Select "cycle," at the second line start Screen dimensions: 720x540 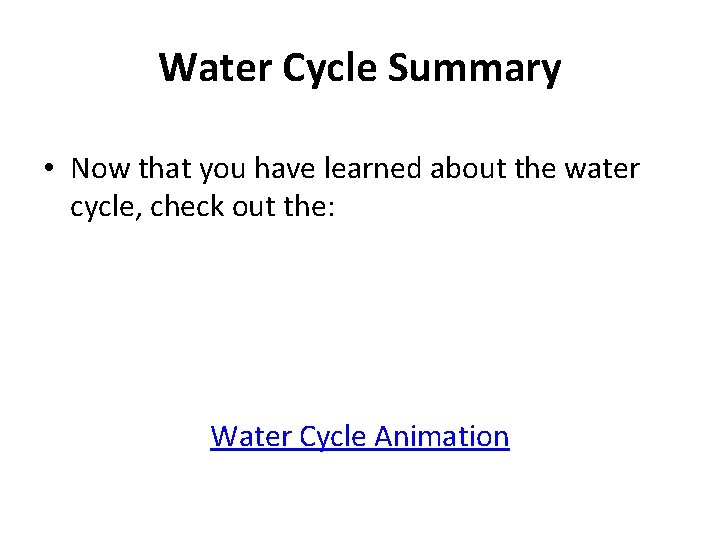[x=106, y=208]
